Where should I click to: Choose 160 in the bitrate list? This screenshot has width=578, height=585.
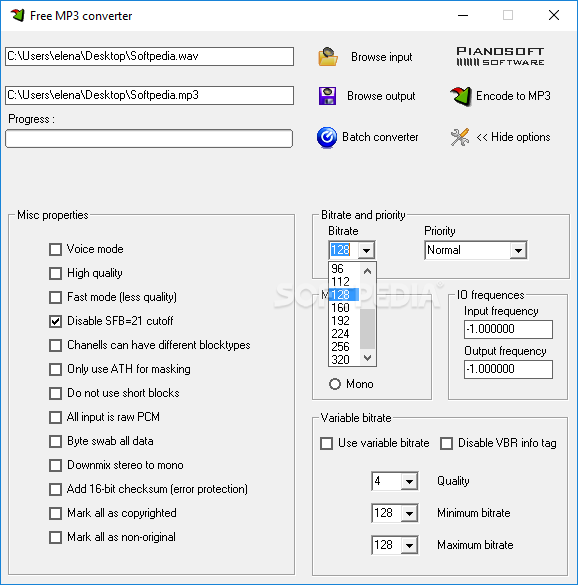(344, 308)
